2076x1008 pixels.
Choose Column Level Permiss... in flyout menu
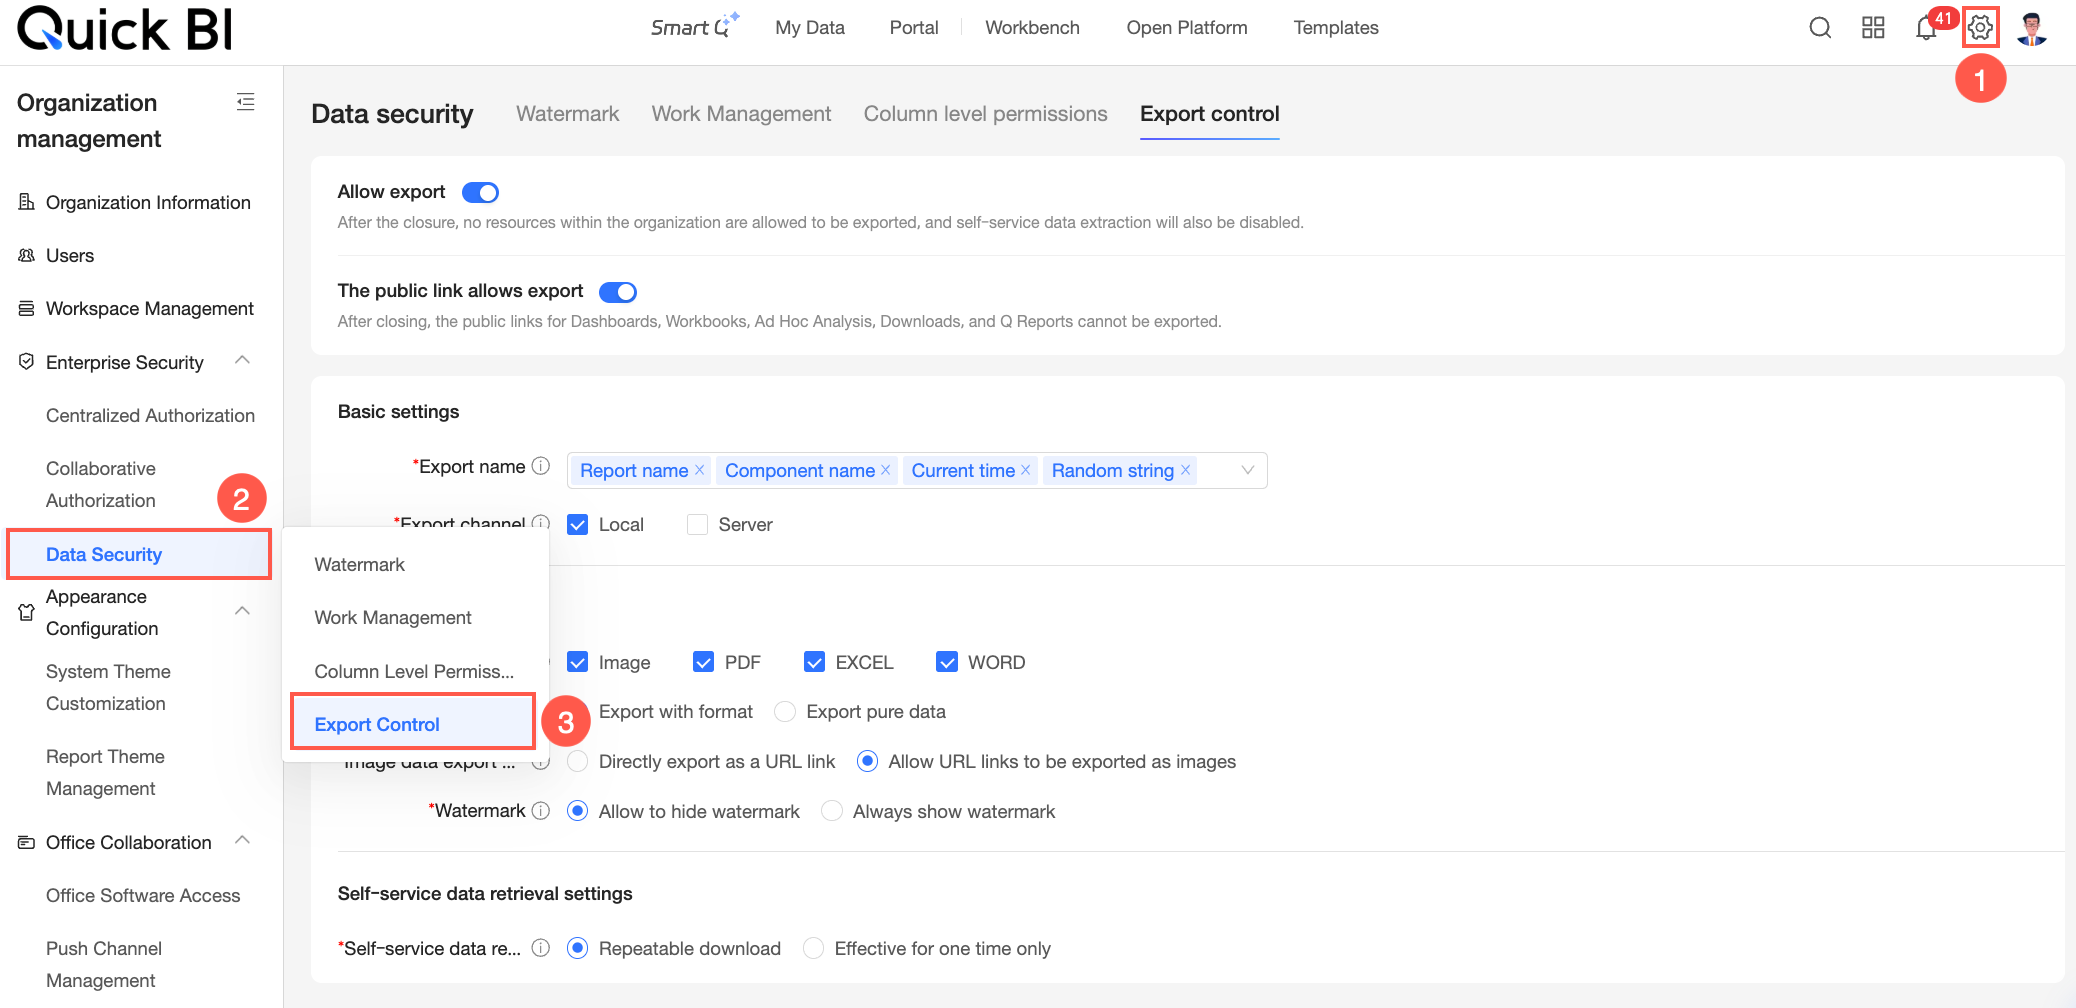(x=415, y=671)
